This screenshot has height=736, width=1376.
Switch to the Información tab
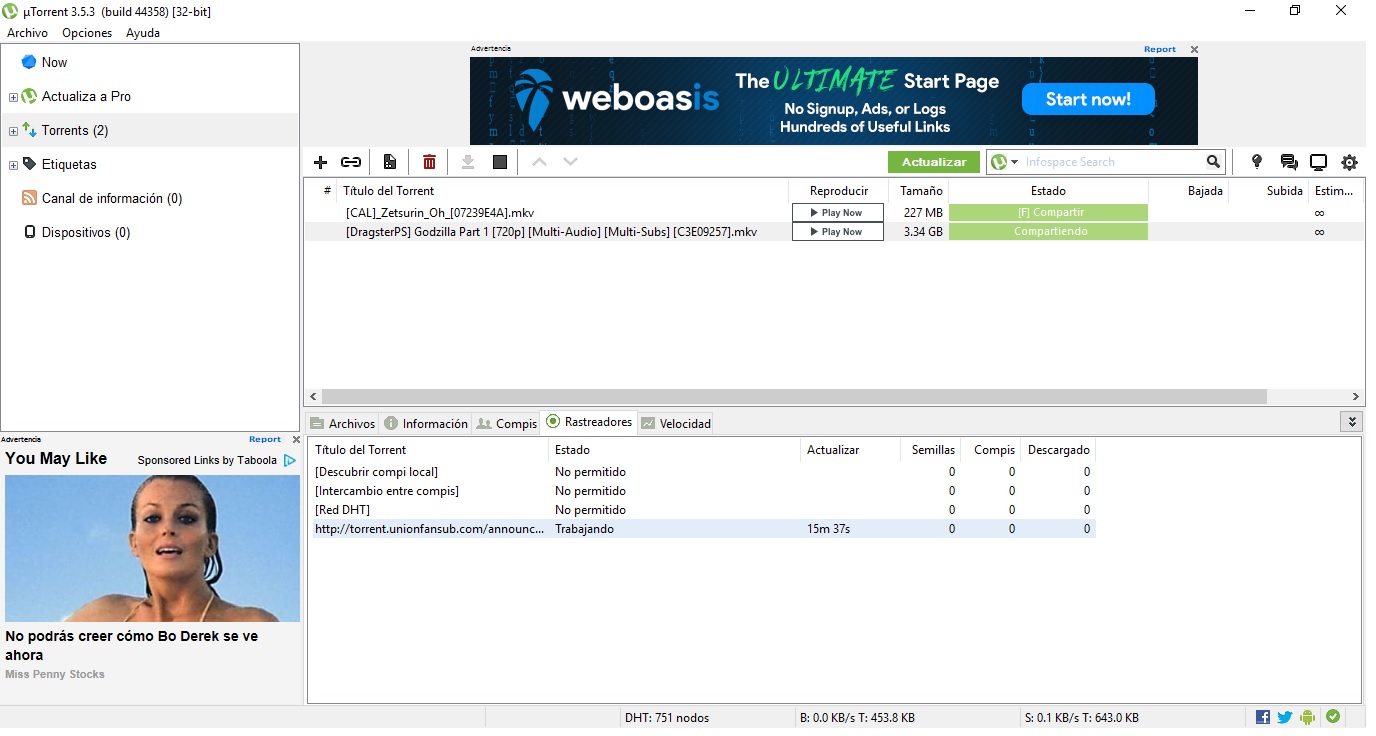[x=426, y=423]
